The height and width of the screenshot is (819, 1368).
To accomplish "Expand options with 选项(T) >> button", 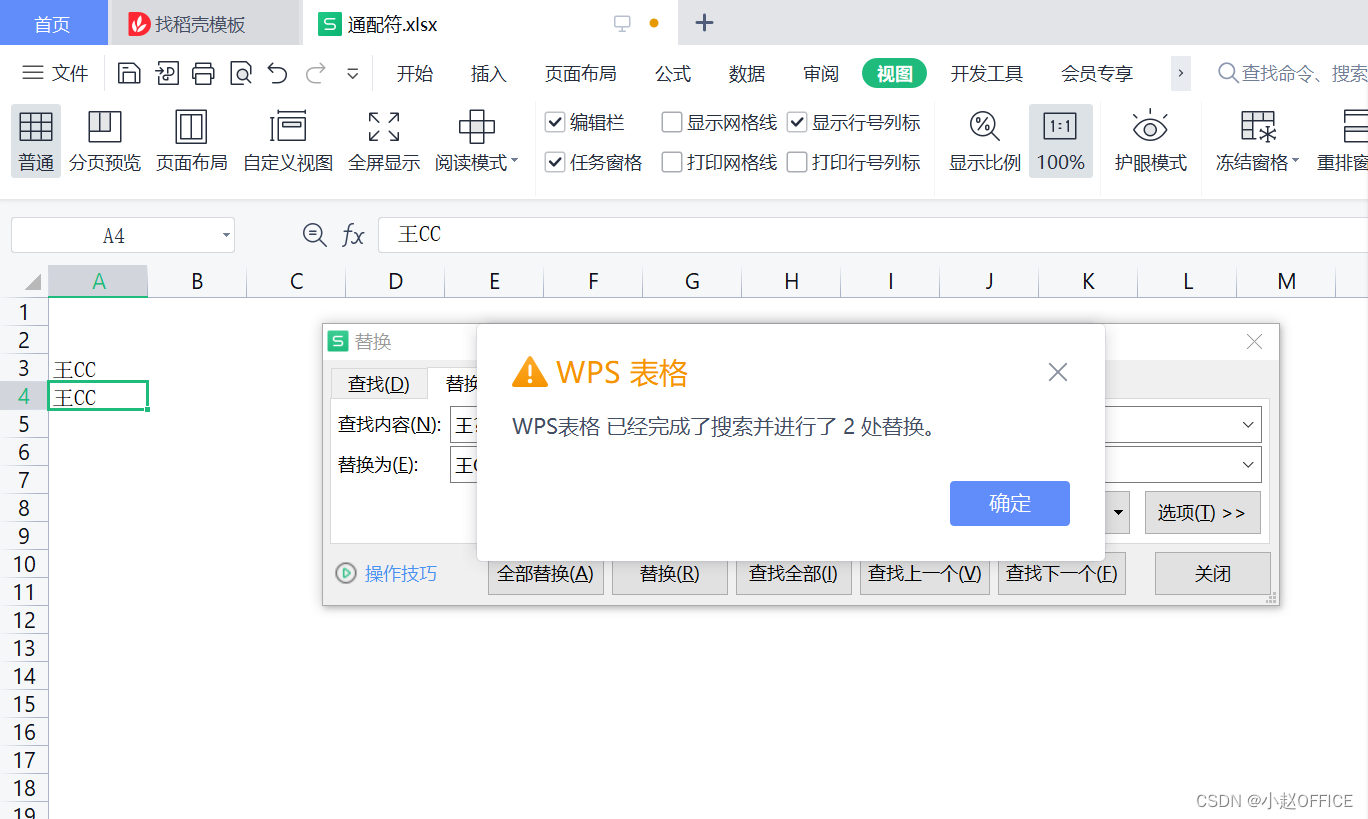I will pyautogui.click(x=1202, y=512).
